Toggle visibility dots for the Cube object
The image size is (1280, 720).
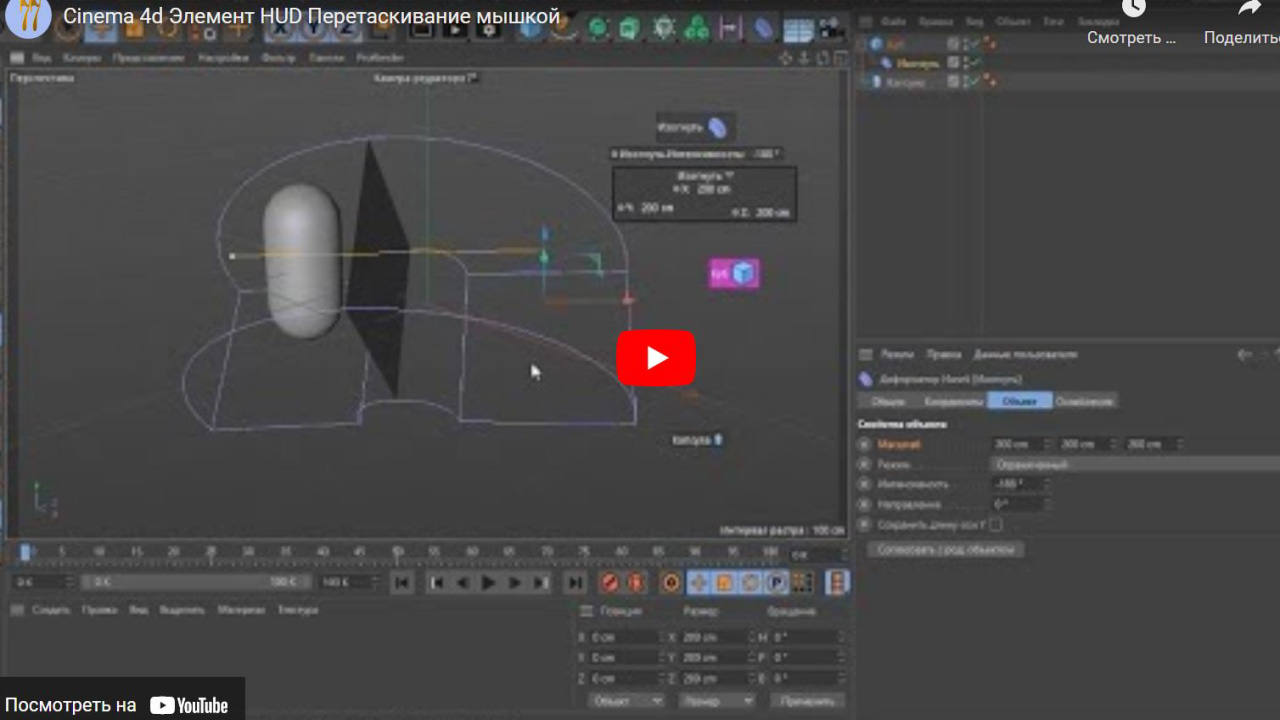(965, 44)
